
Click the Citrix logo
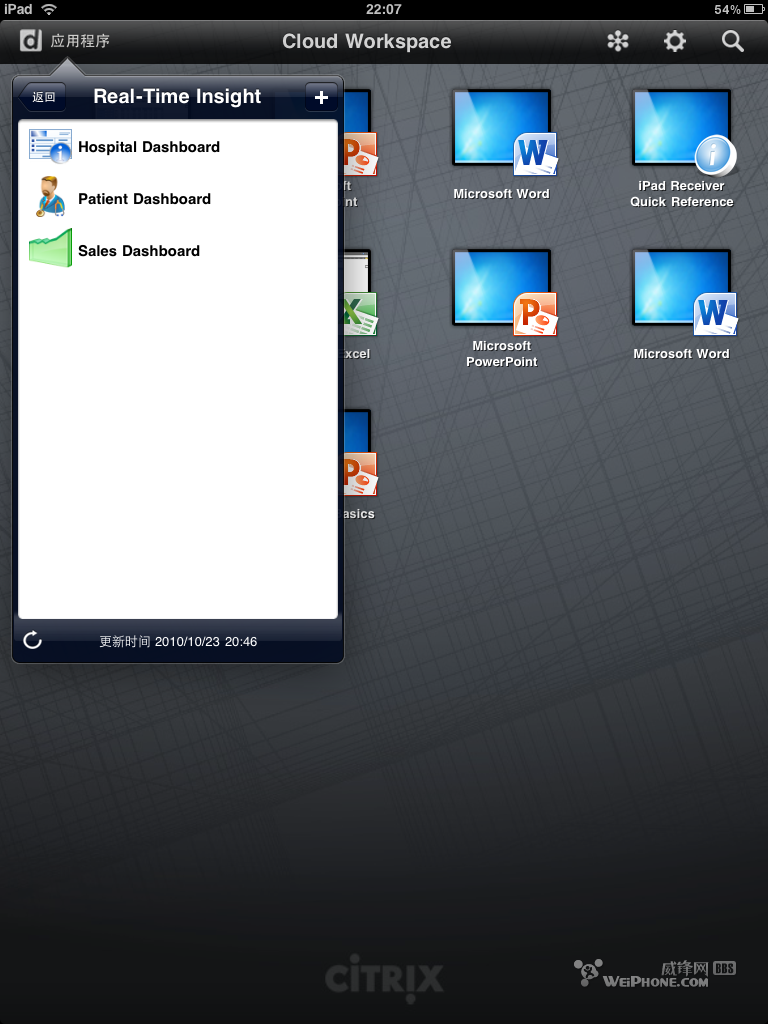point(384,977)
